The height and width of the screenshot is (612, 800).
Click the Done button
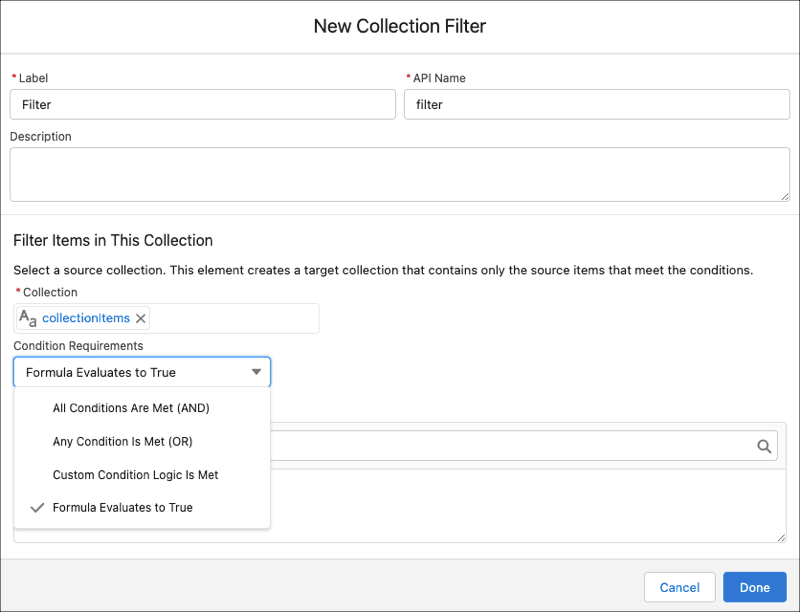pos(755,588)
